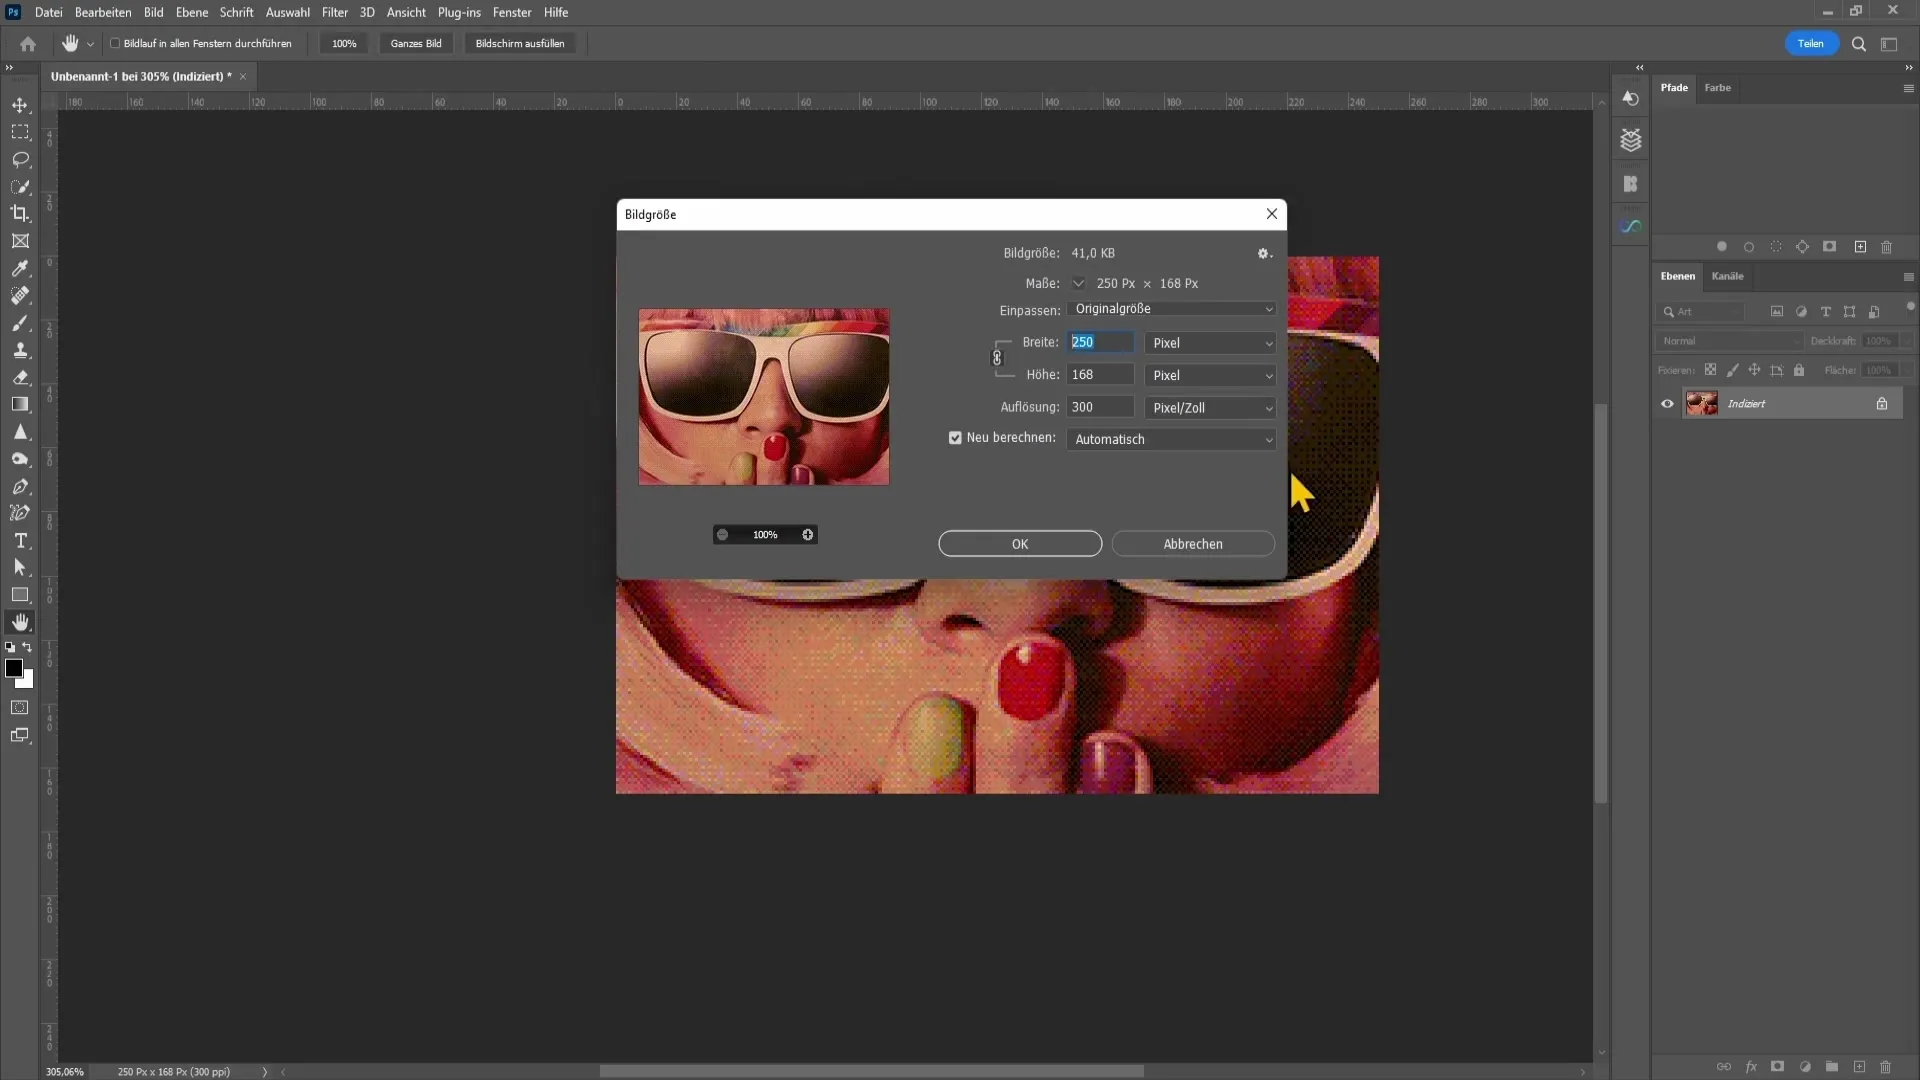Confirm dialog with OK button
The height and width of the screenshot is (1080, 1920).
[1020, 544]
